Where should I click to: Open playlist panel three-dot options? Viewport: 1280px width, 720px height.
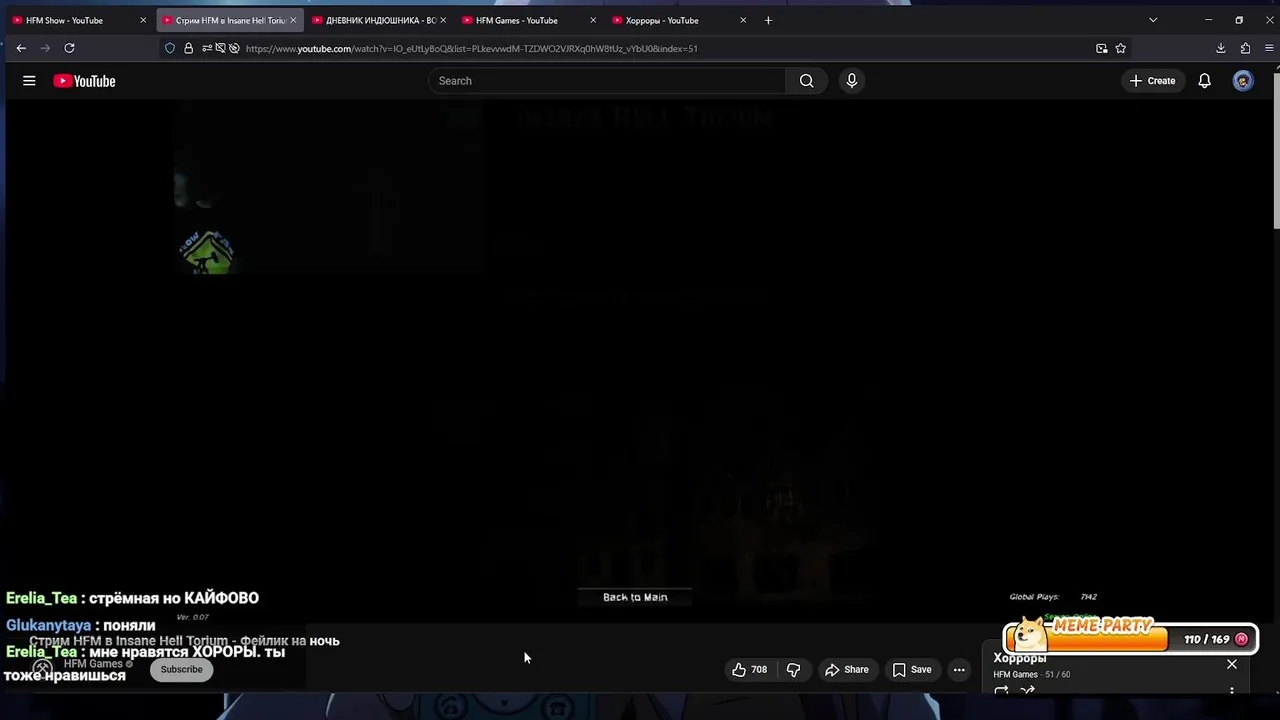[1232, 691]
